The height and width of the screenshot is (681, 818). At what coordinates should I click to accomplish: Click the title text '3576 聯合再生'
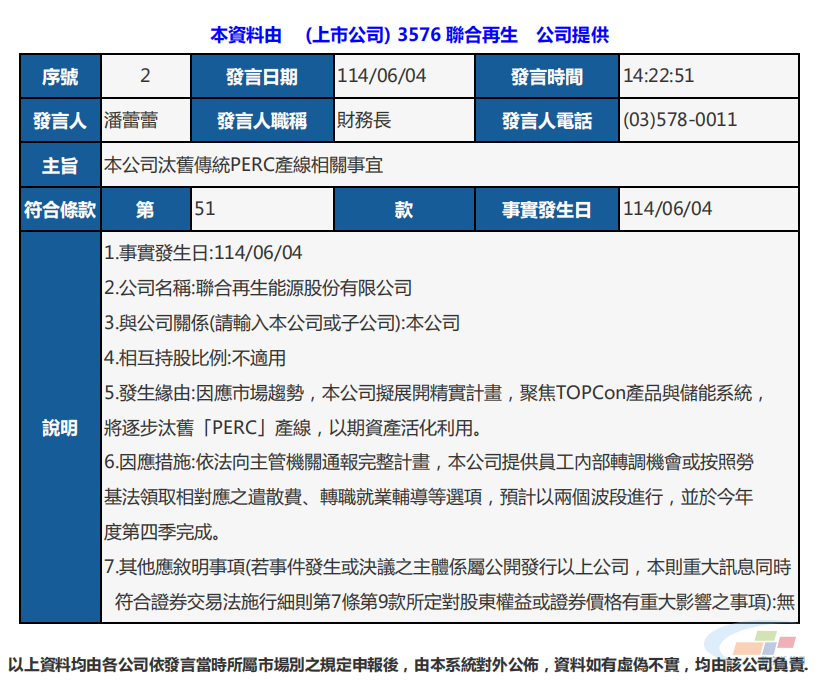[x=458, y=35]
